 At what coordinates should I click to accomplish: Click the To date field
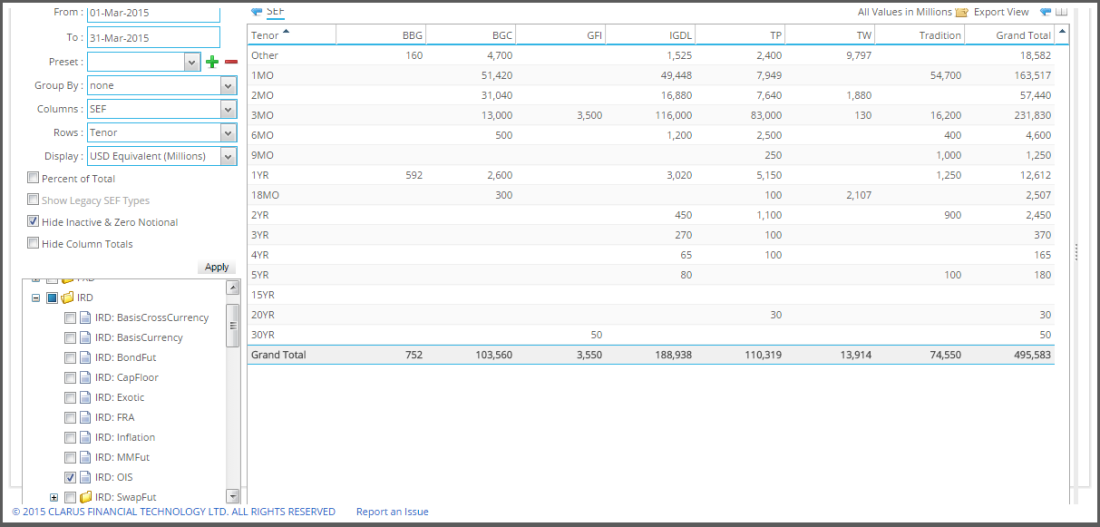tap(153, 38)
